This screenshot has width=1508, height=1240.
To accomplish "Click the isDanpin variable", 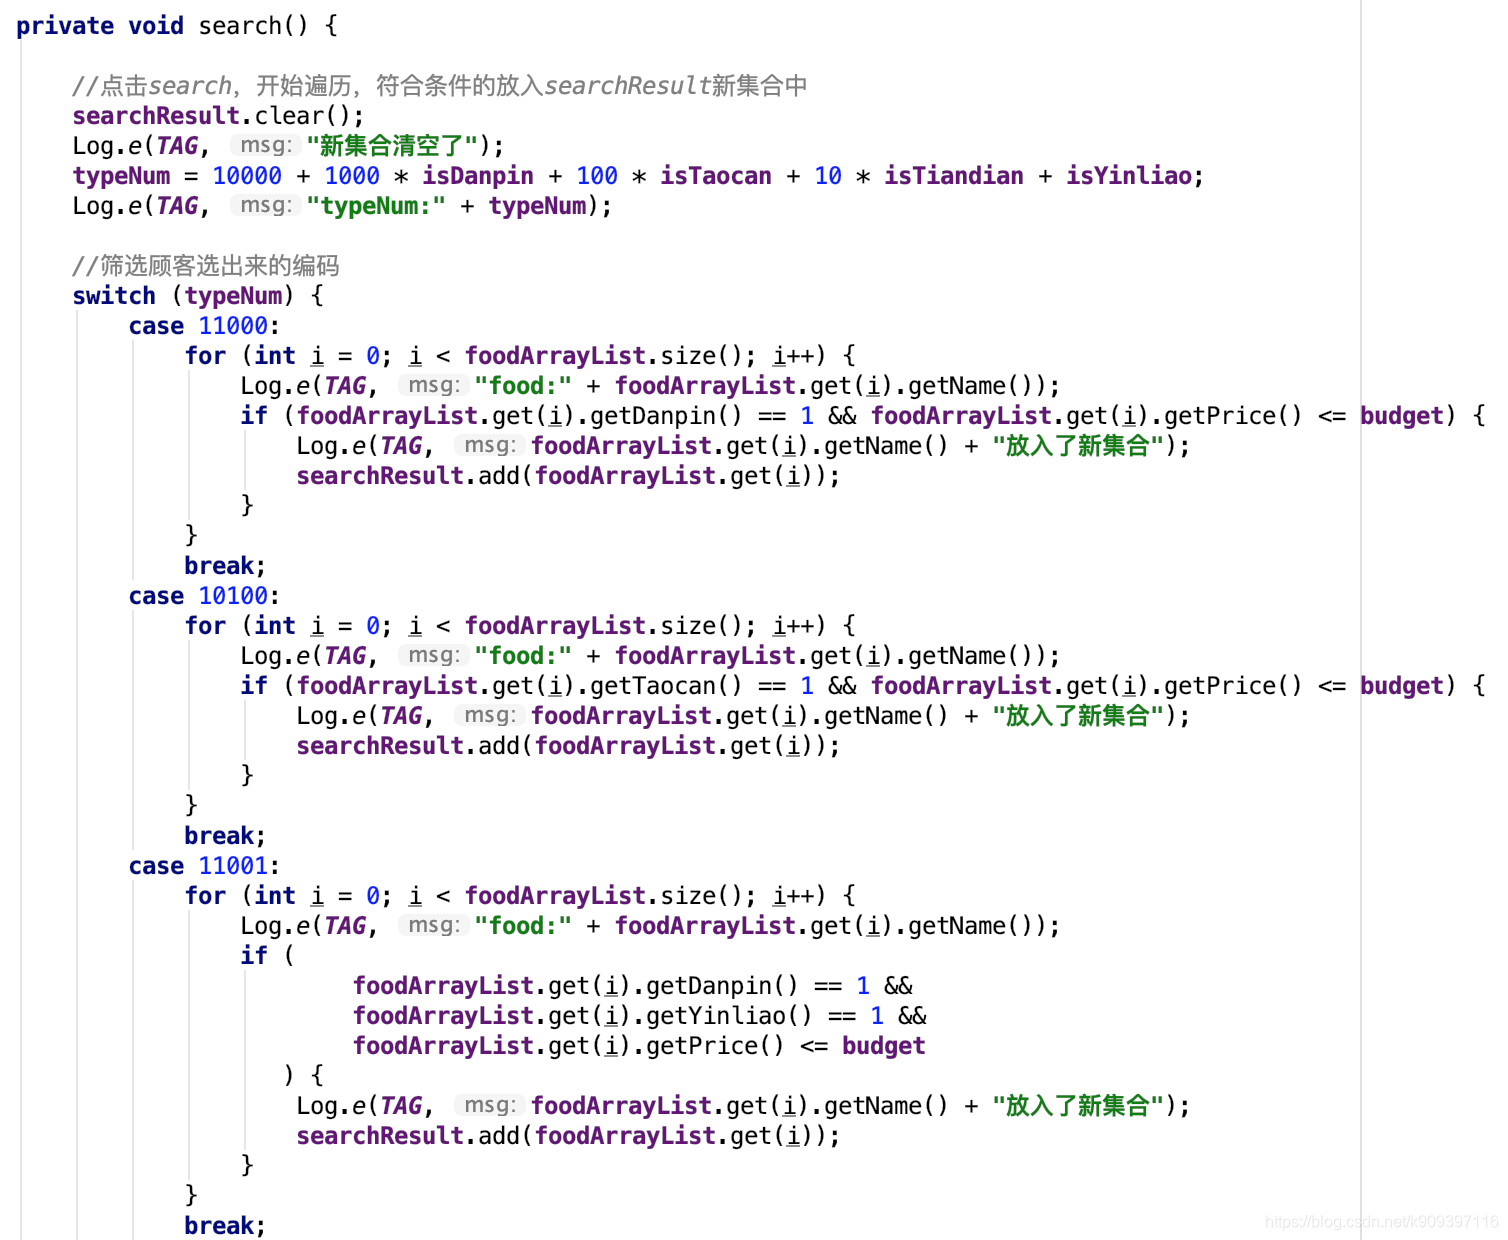I will point(478,176).
